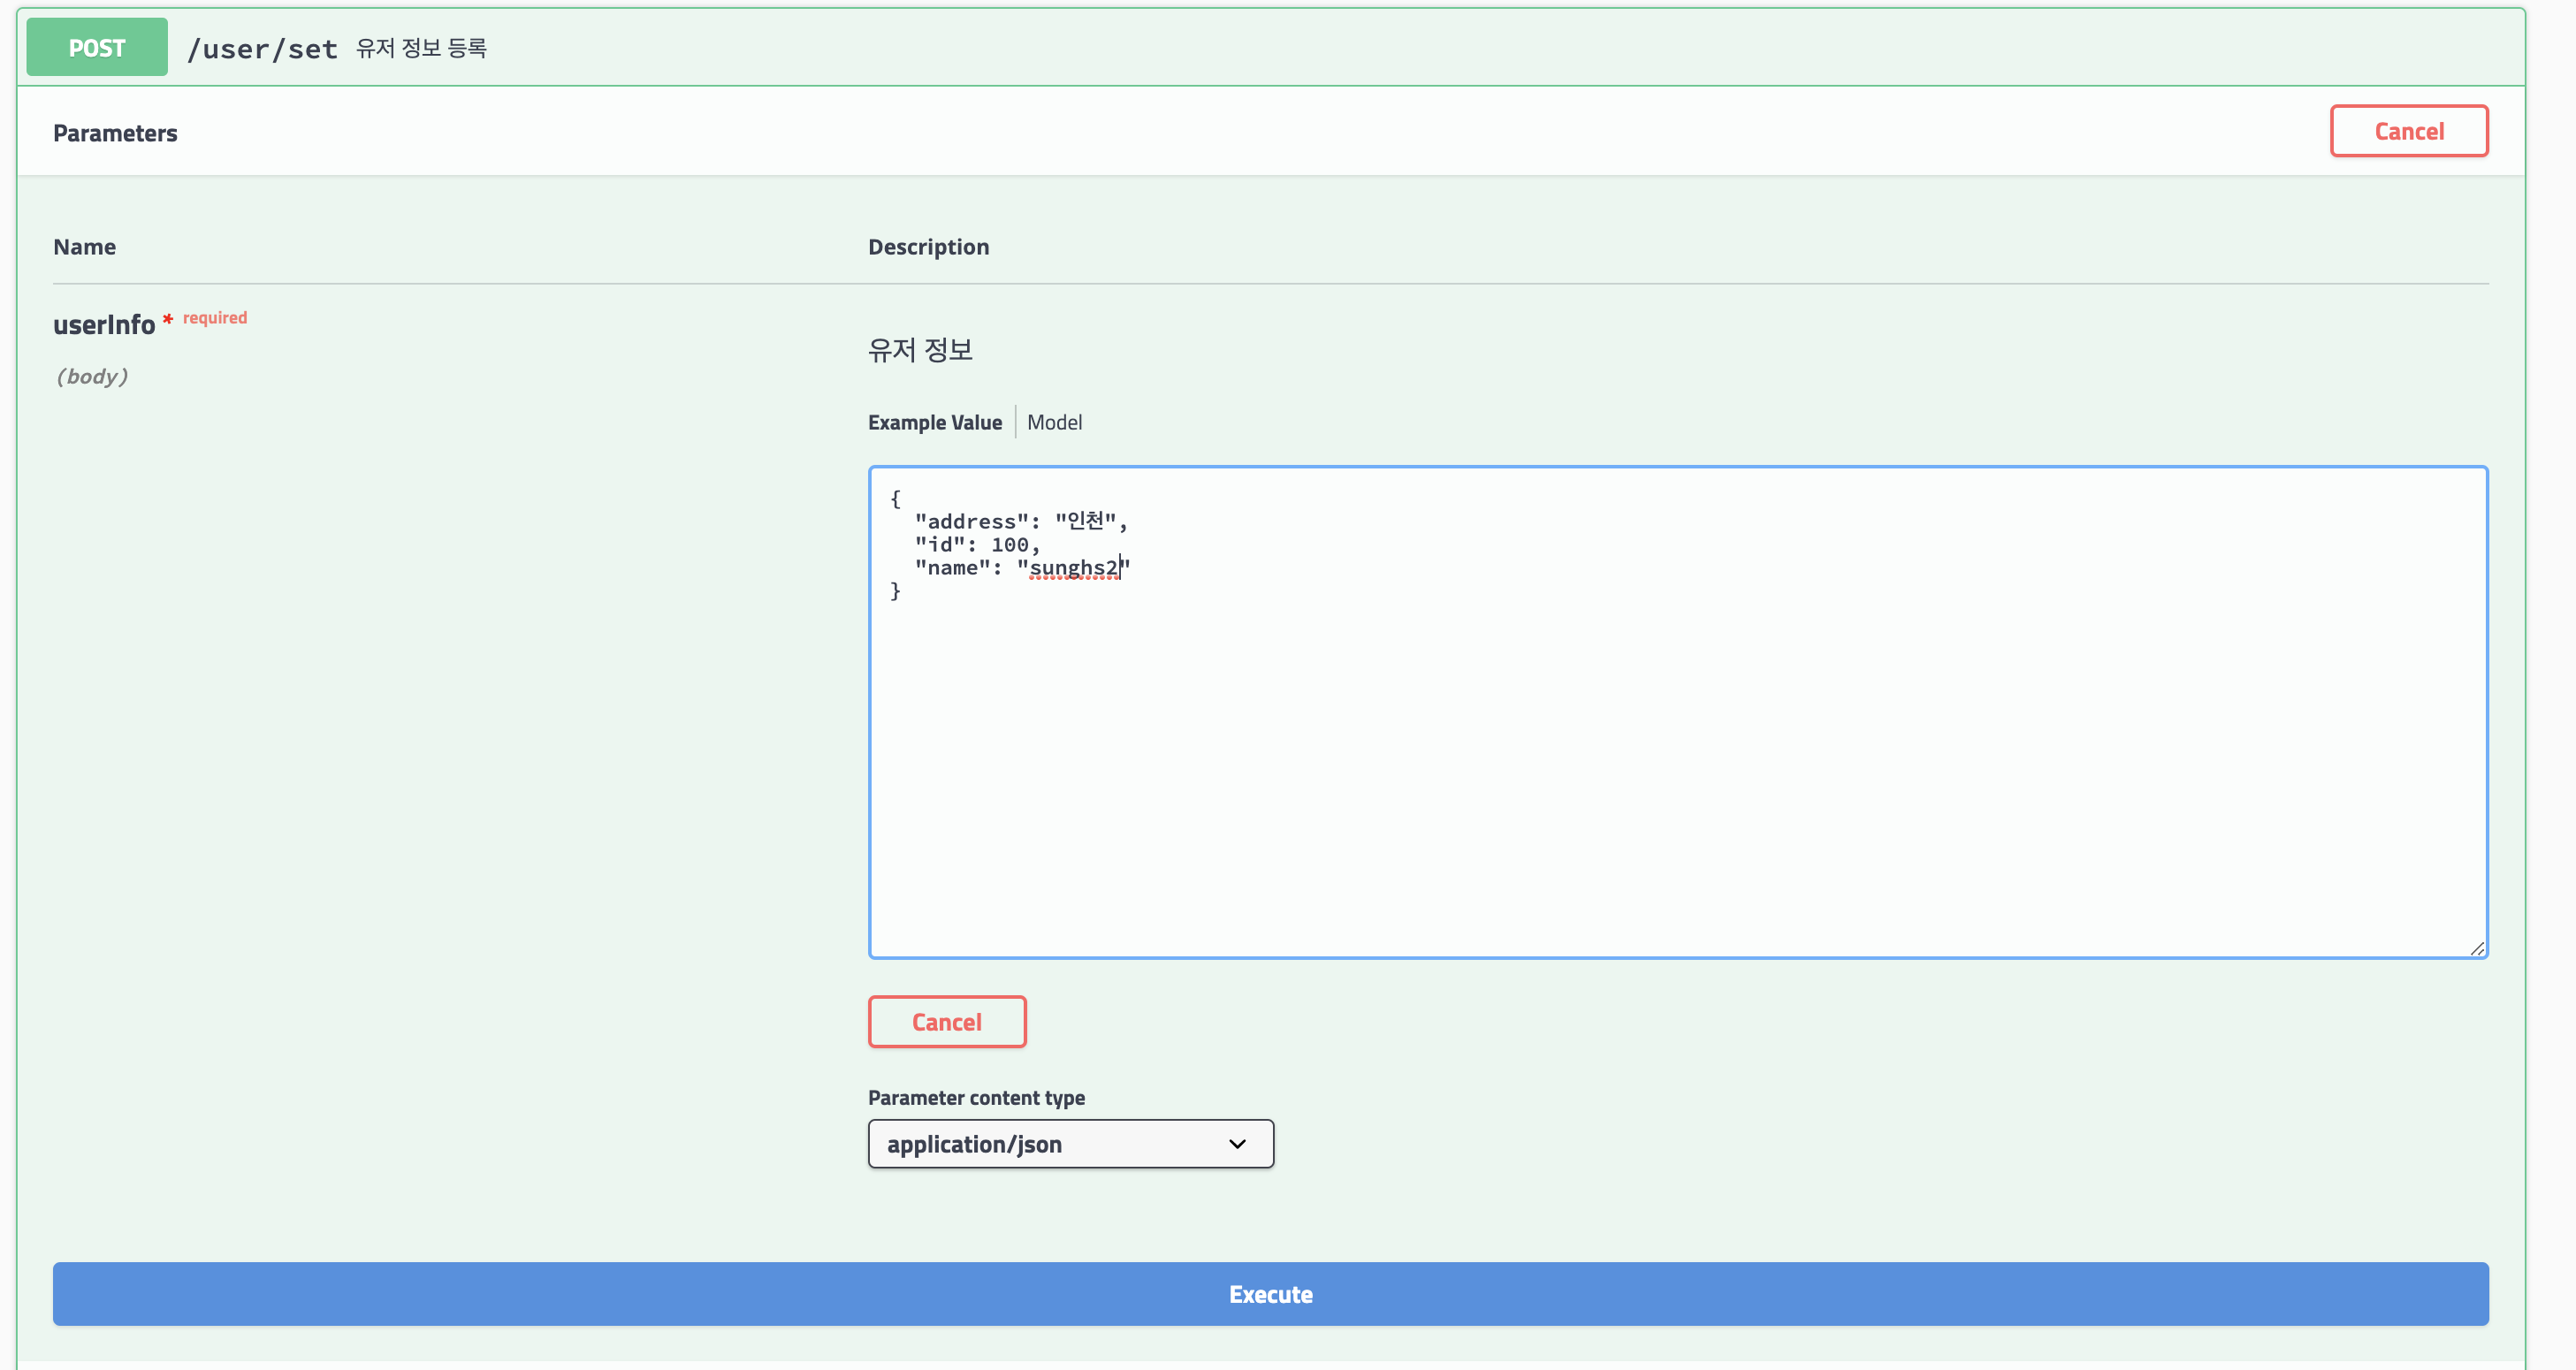Click the green POST method badge
This screenshot has height=1370, width=2576.
pos(97,47)
